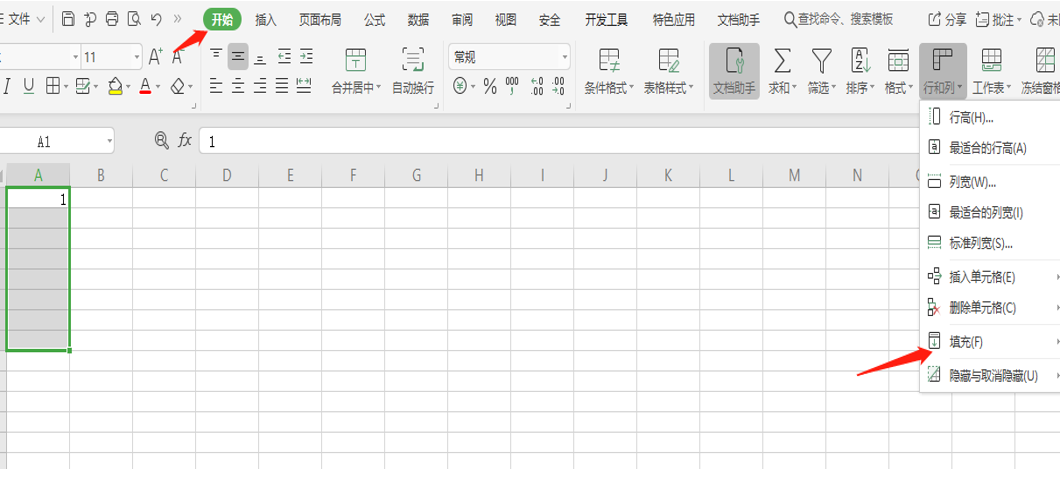The image size is (1061, 489).
Task: Choose 填充(F) in the menu
Action: tap(990, 342)
